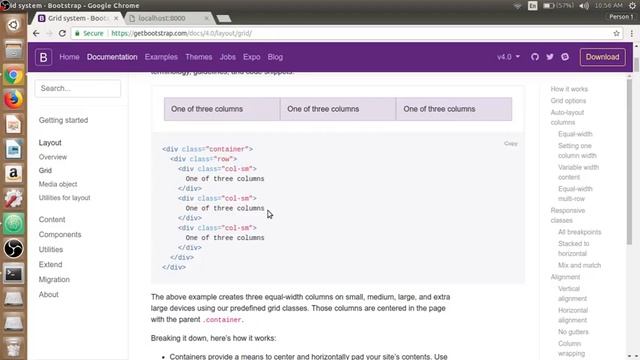Jump to Mix and match section
The image size is (640, 360).
(x=579, y=265)
